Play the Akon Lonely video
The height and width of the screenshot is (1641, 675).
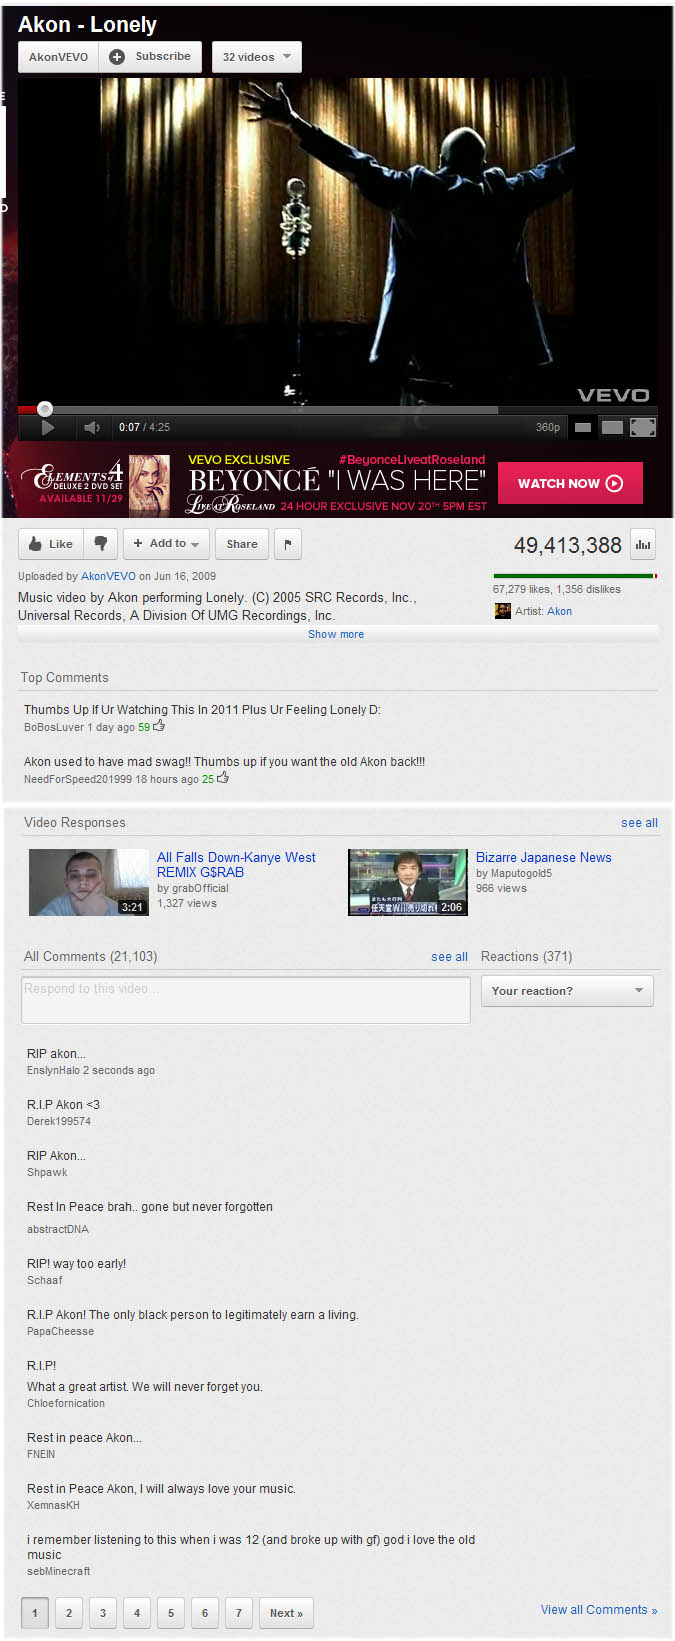47,427
